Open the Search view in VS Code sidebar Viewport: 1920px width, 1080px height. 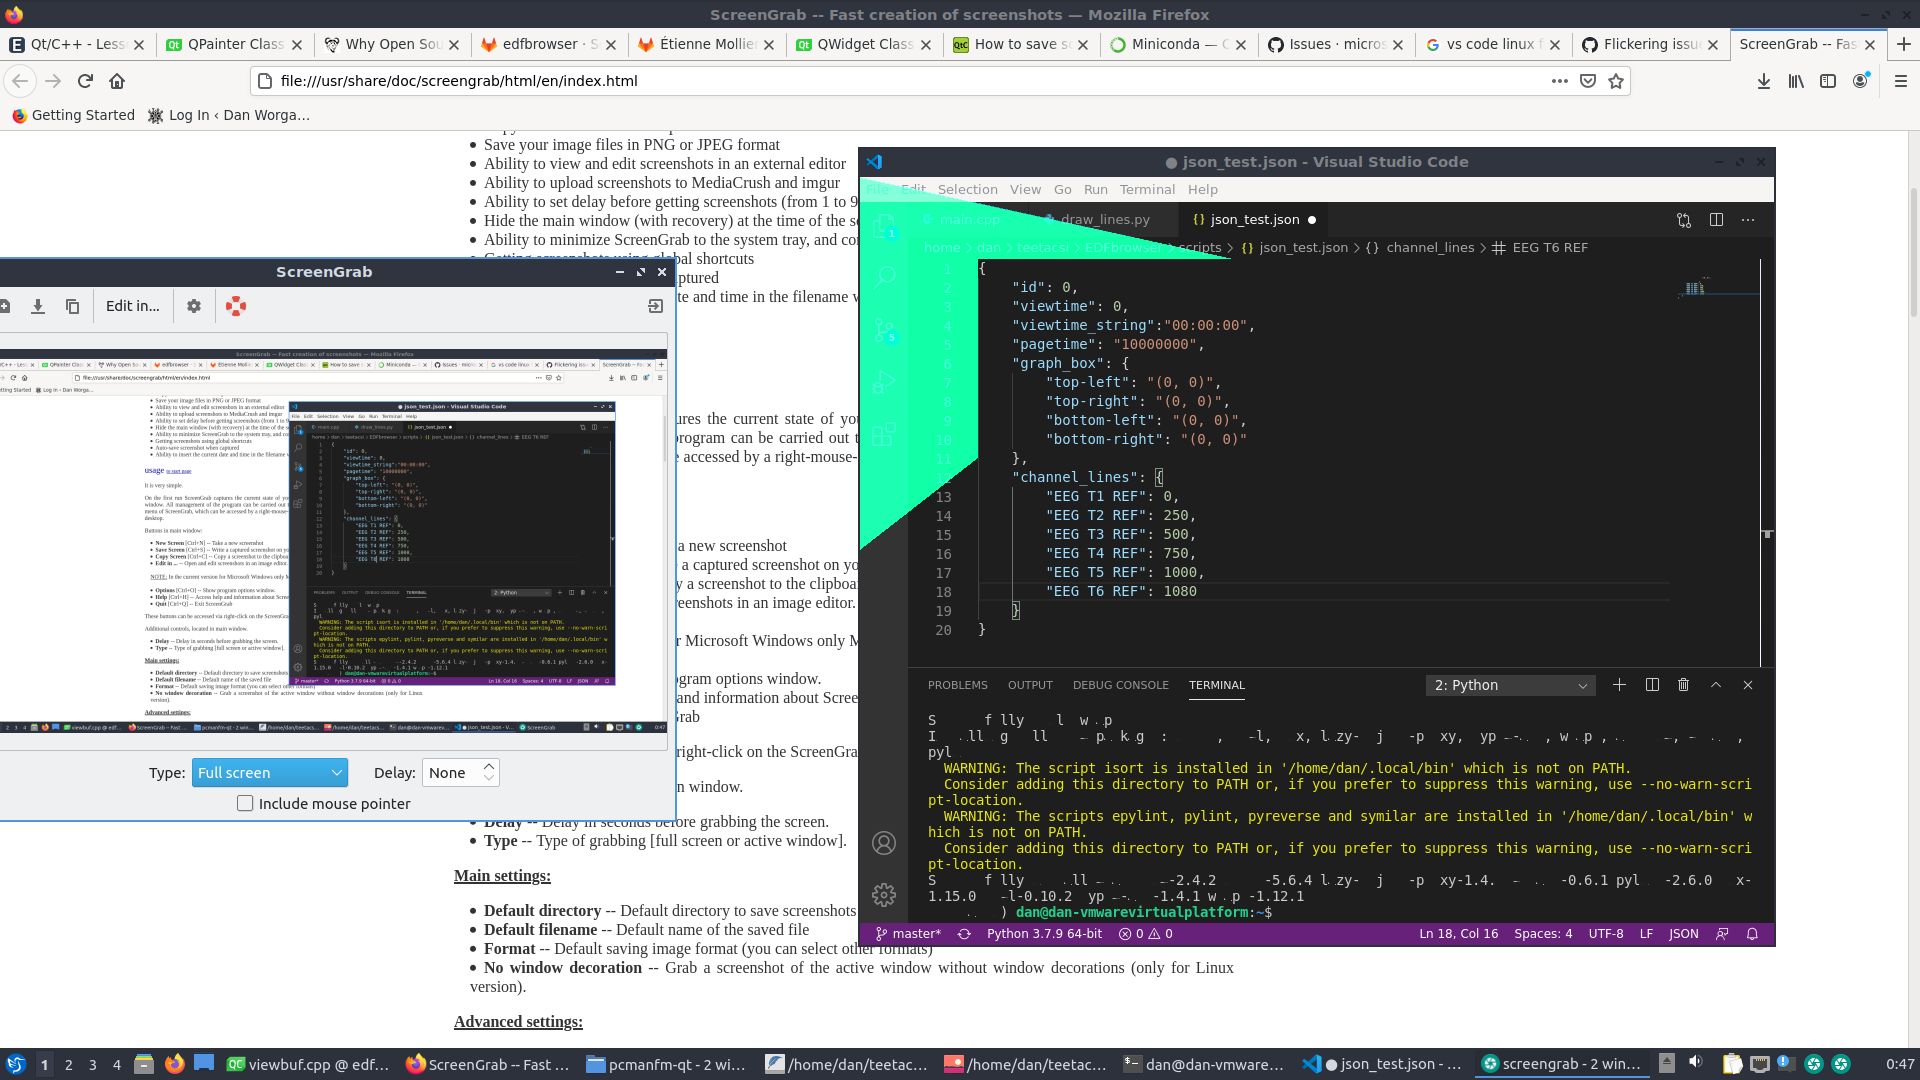coord(884,275)
